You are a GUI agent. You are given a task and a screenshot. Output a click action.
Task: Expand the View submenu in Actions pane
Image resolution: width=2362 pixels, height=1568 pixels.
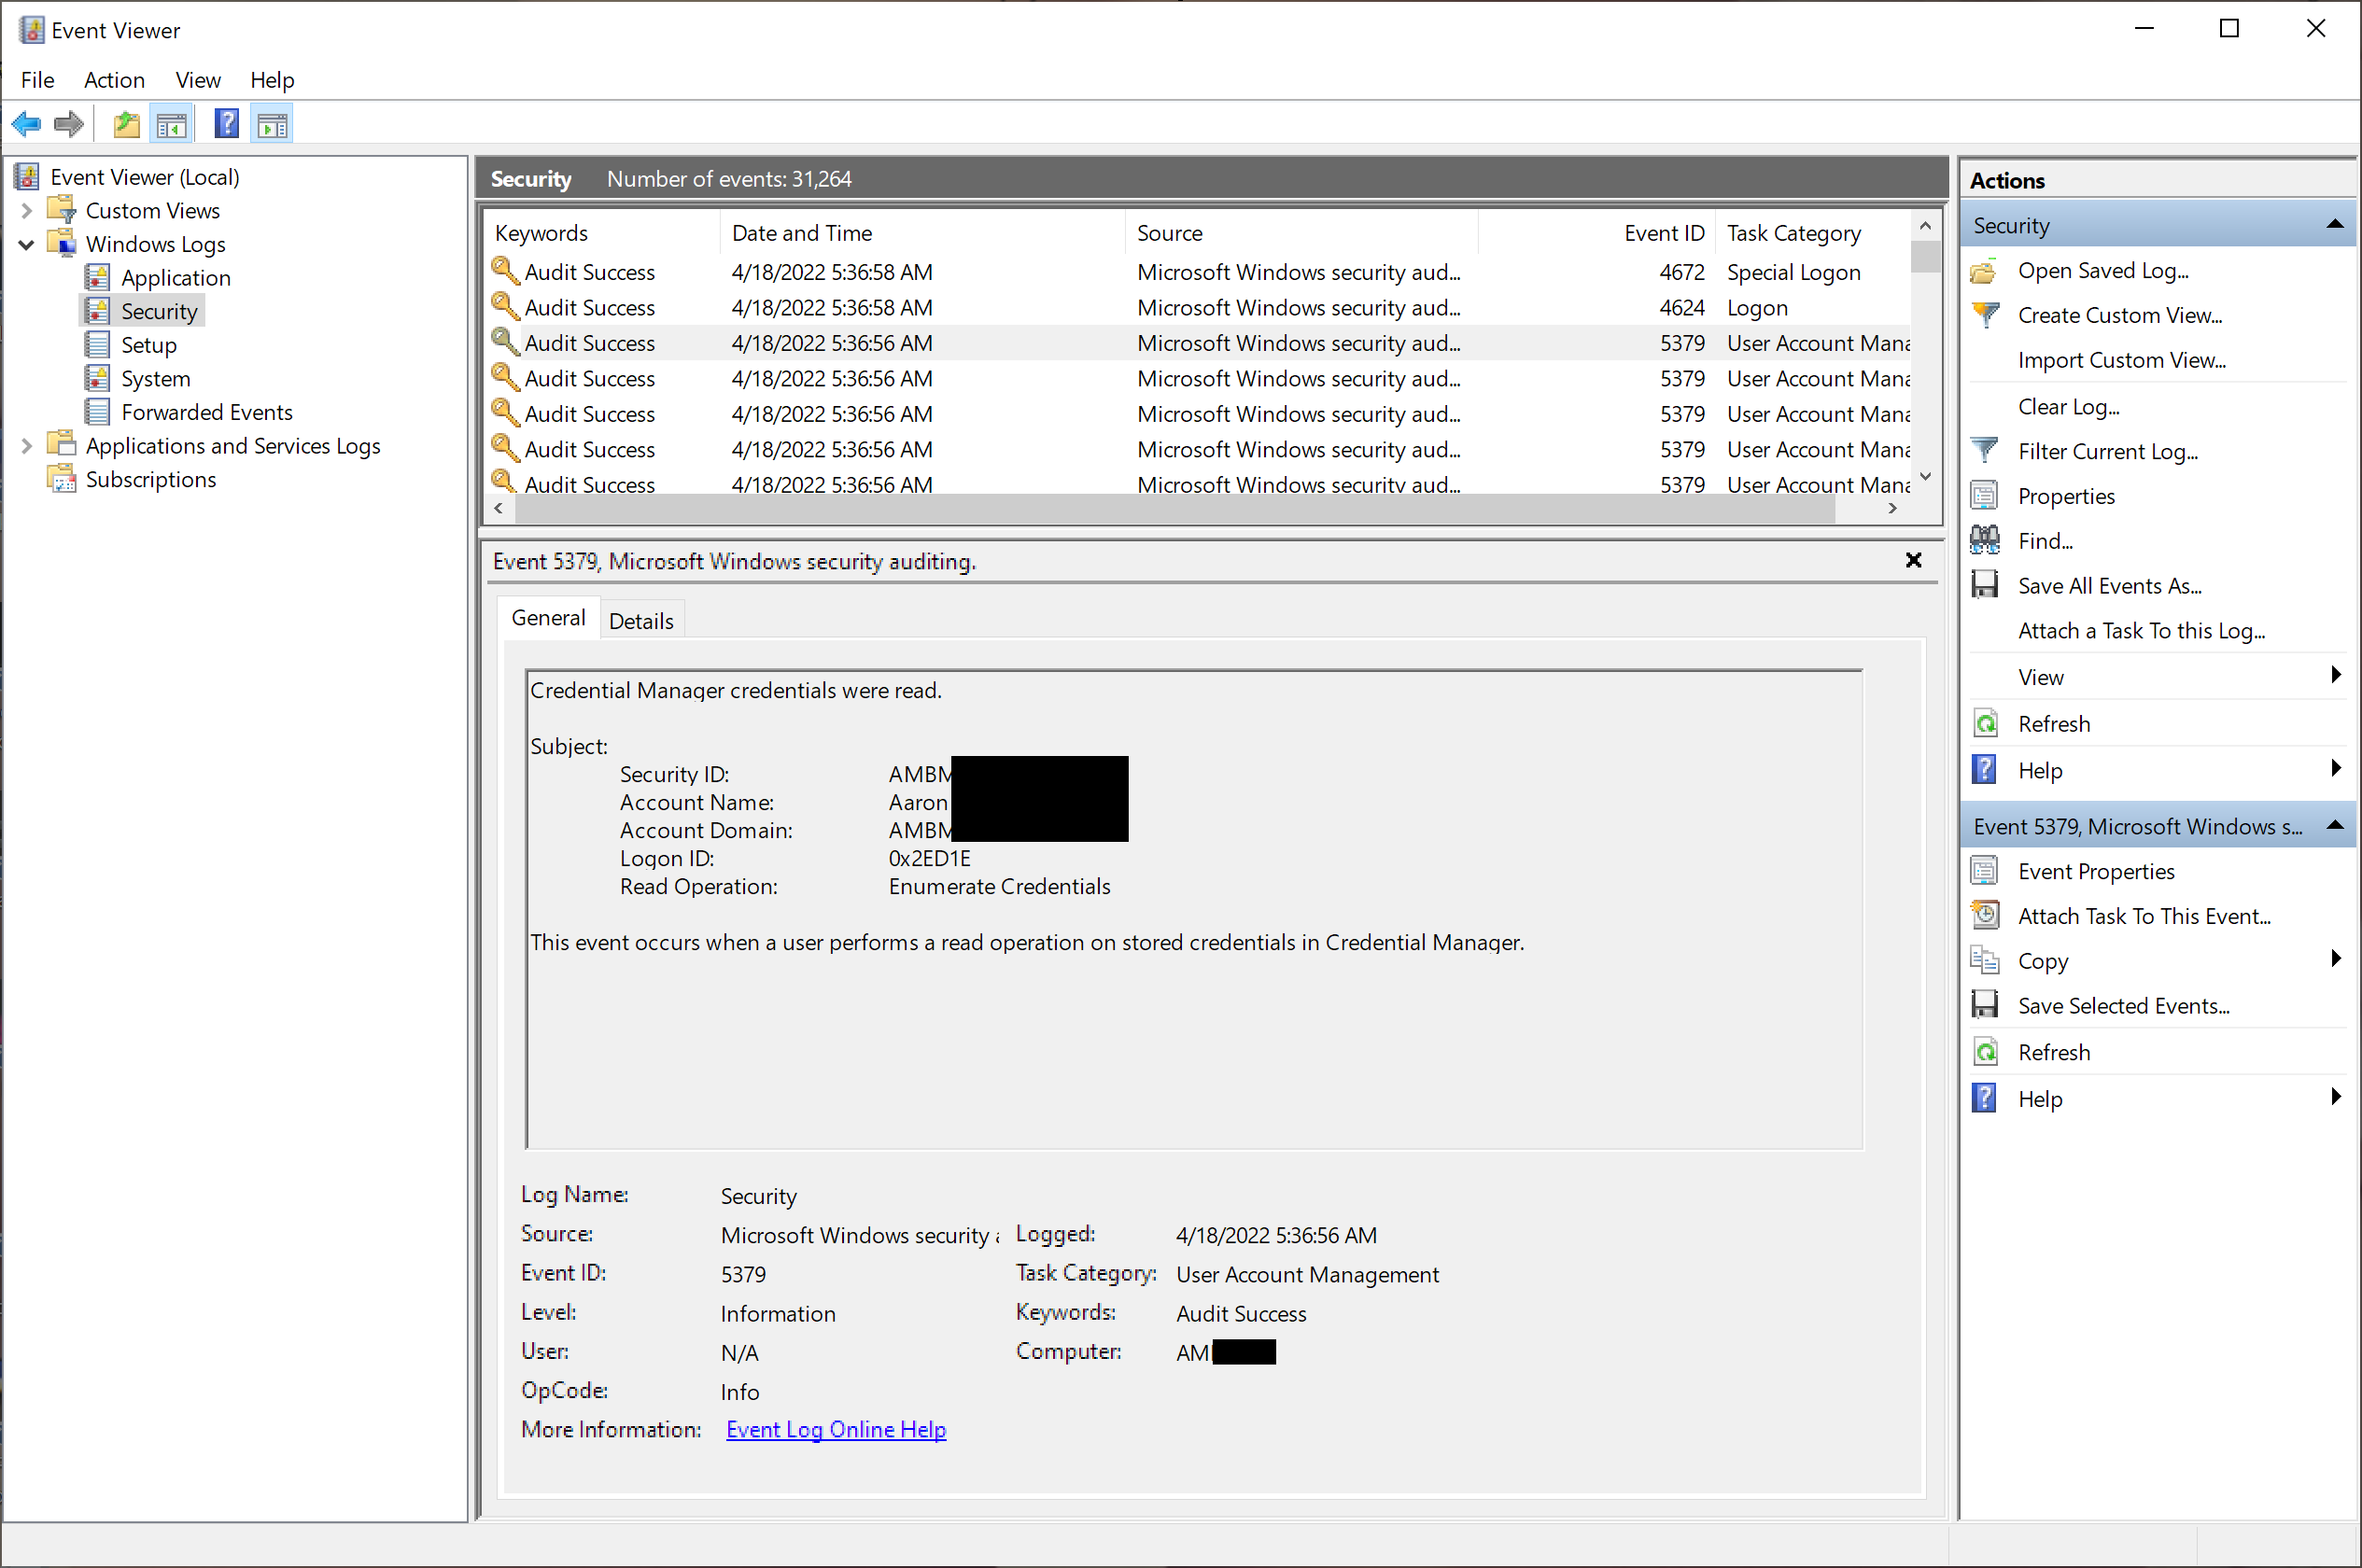click(2336, 676)
